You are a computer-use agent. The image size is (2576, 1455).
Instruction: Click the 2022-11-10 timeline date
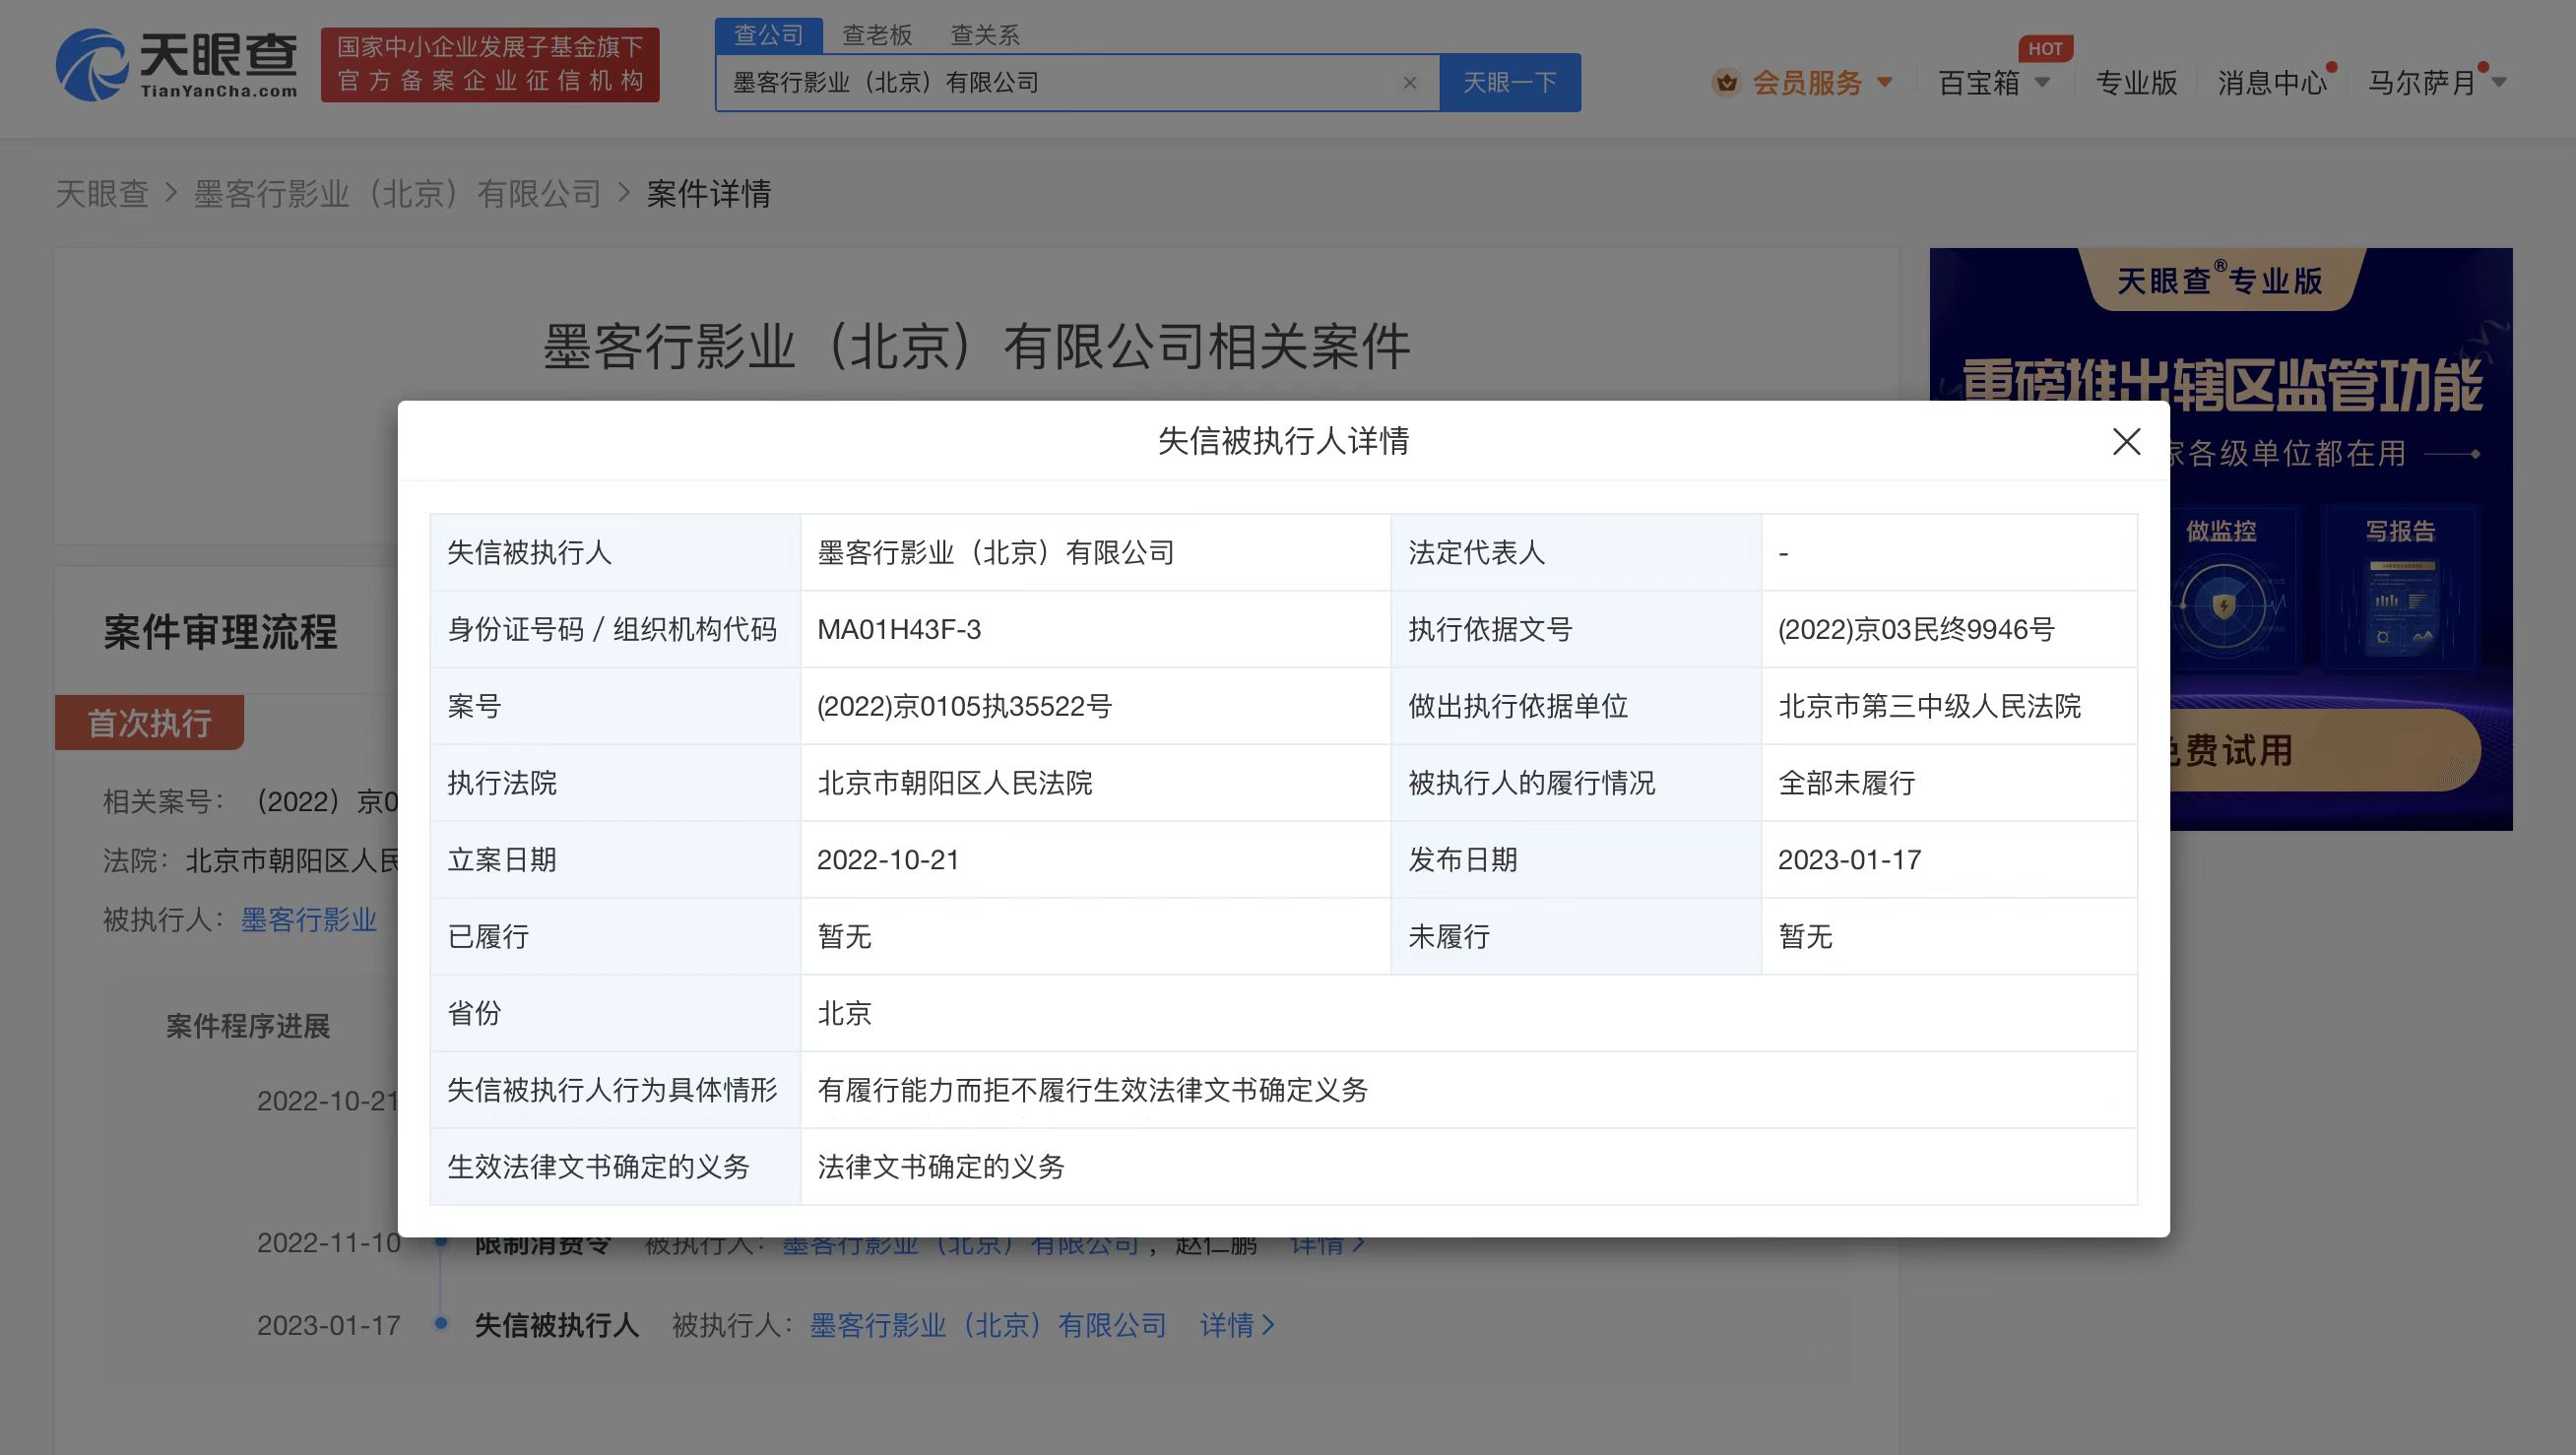329,1243
